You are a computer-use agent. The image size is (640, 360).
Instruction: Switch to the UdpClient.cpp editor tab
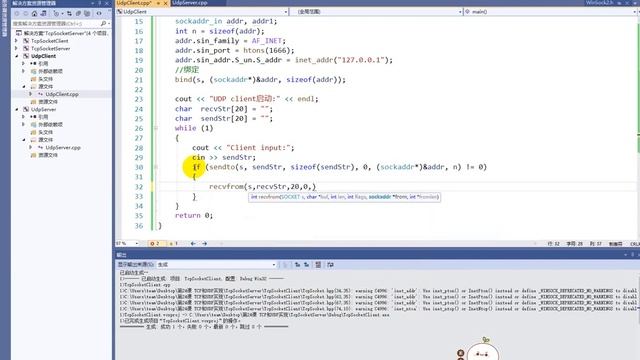pyautogui.click(x=134, y=3)
